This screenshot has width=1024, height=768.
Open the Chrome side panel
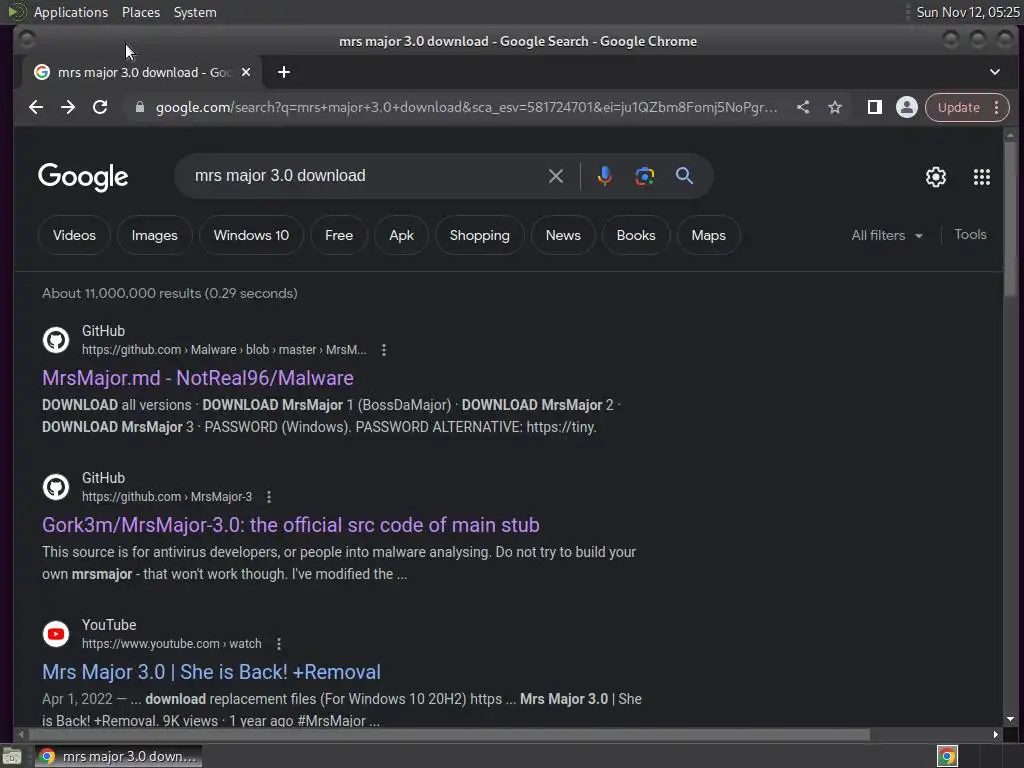pyautogui.click(x=874, y=107)
